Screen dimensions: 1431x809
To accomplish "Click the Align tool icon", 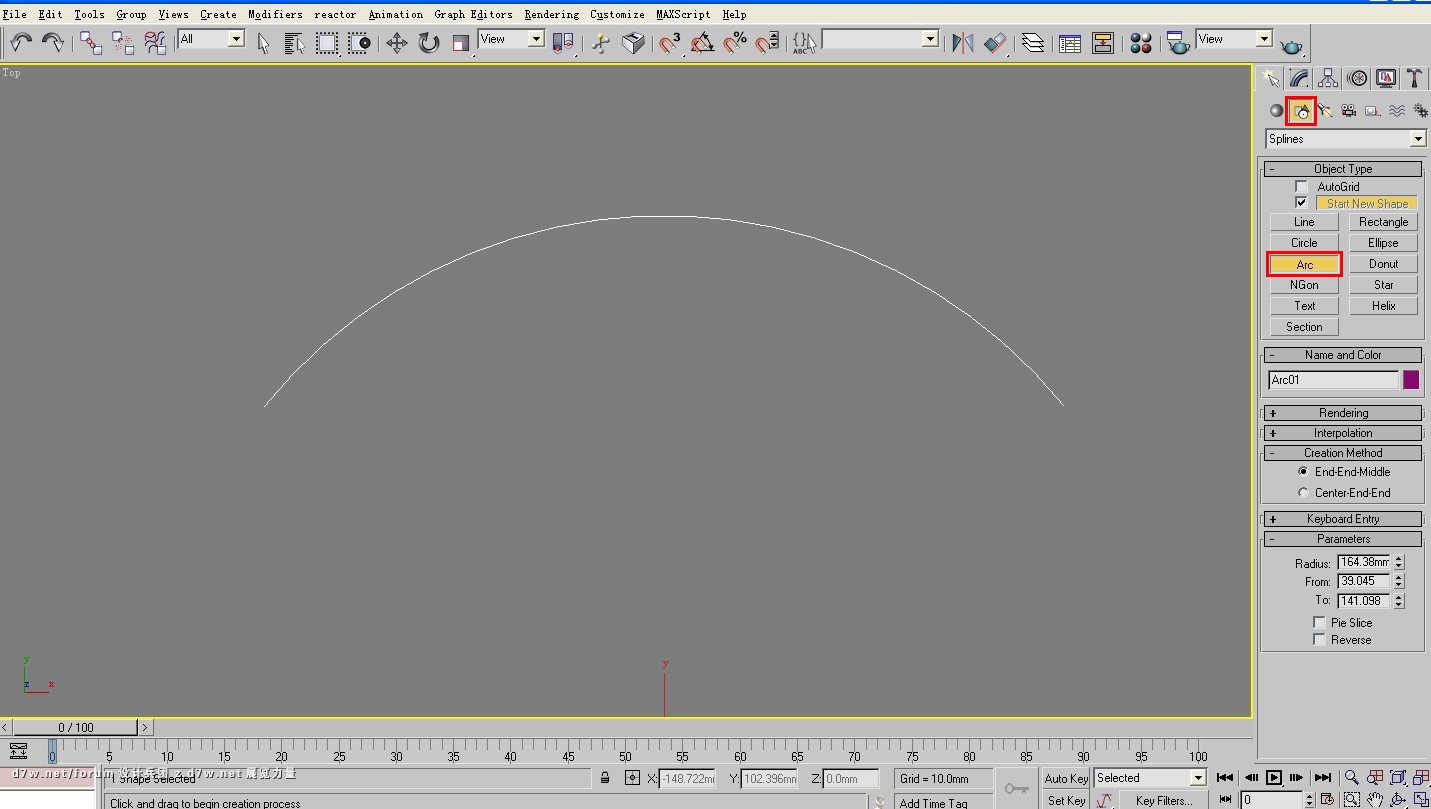I will point(995,42).
